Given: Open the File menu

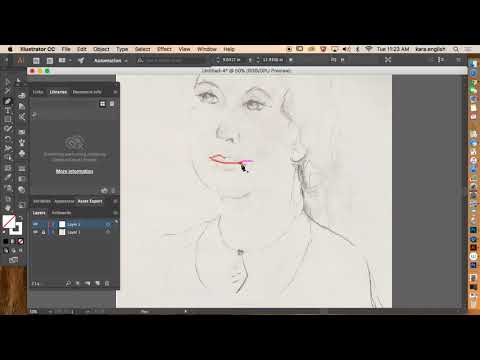Looking at the screenshot, I should pyautogui.click(x=66, y=49).
